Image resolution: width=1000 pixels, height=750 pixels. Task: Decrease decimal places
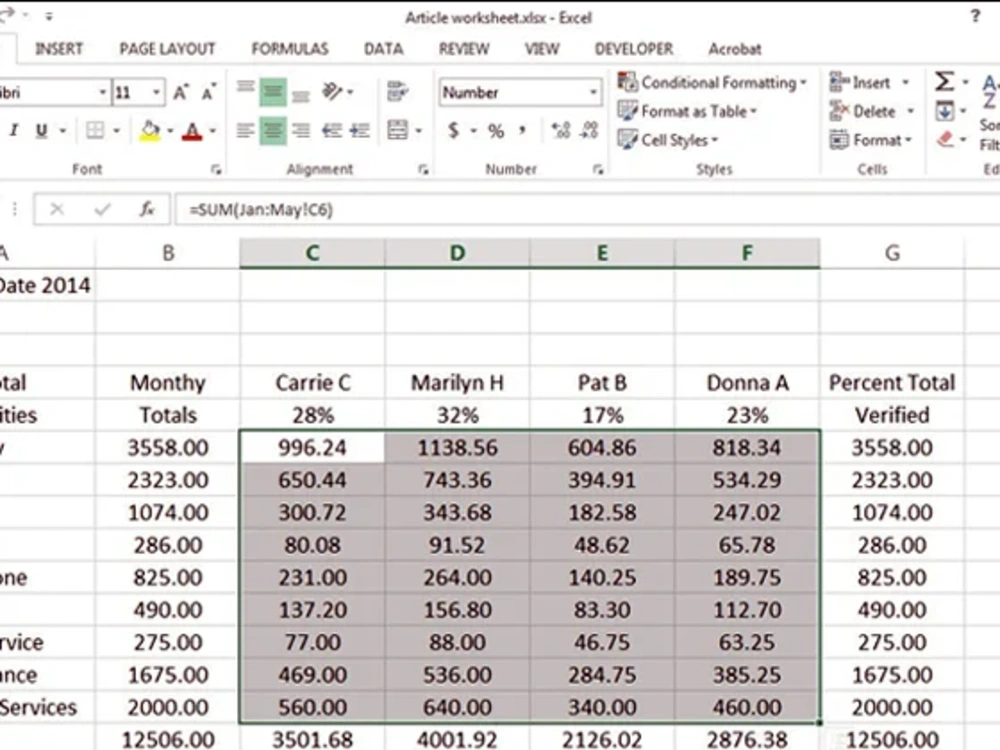(590, 131)
